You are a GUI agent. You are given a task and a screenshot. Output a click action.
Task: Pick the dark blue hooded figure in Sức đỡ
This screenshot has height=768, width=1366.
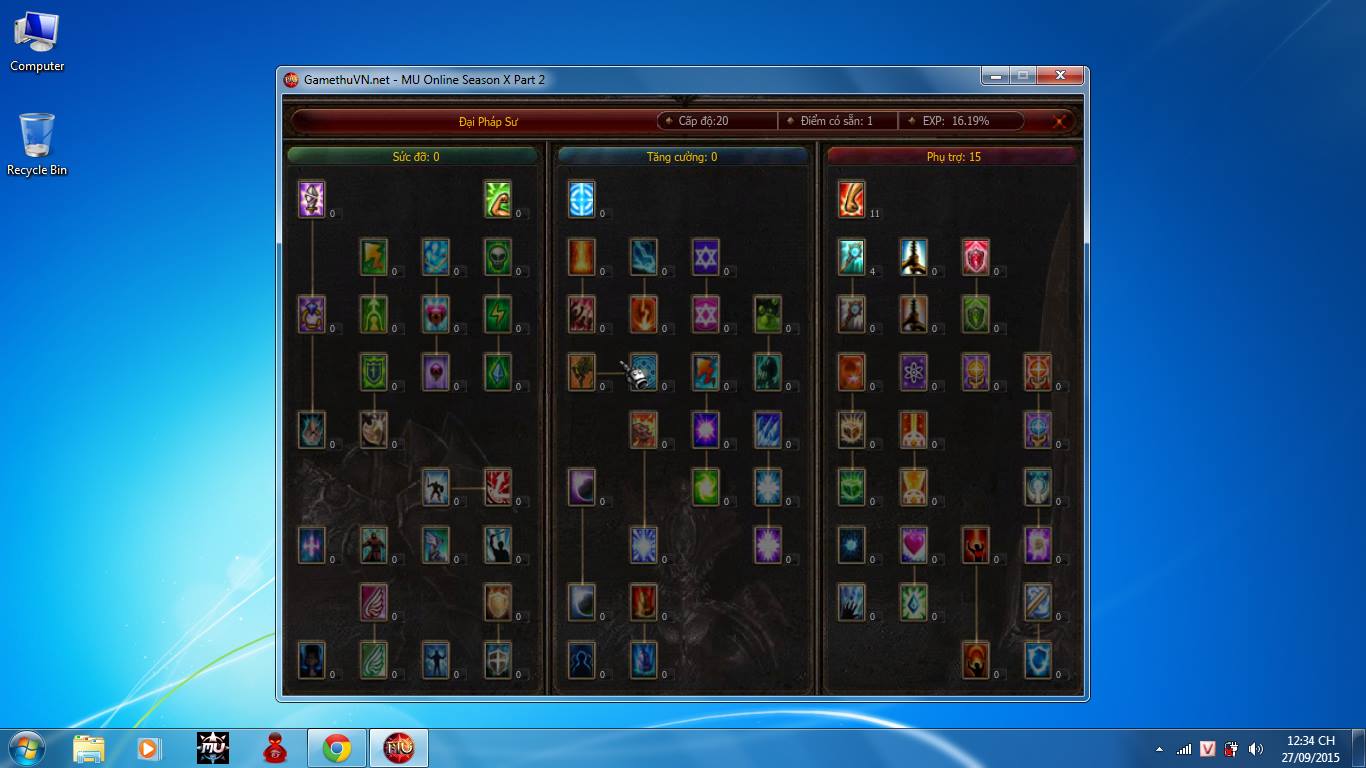click(312, 660)
